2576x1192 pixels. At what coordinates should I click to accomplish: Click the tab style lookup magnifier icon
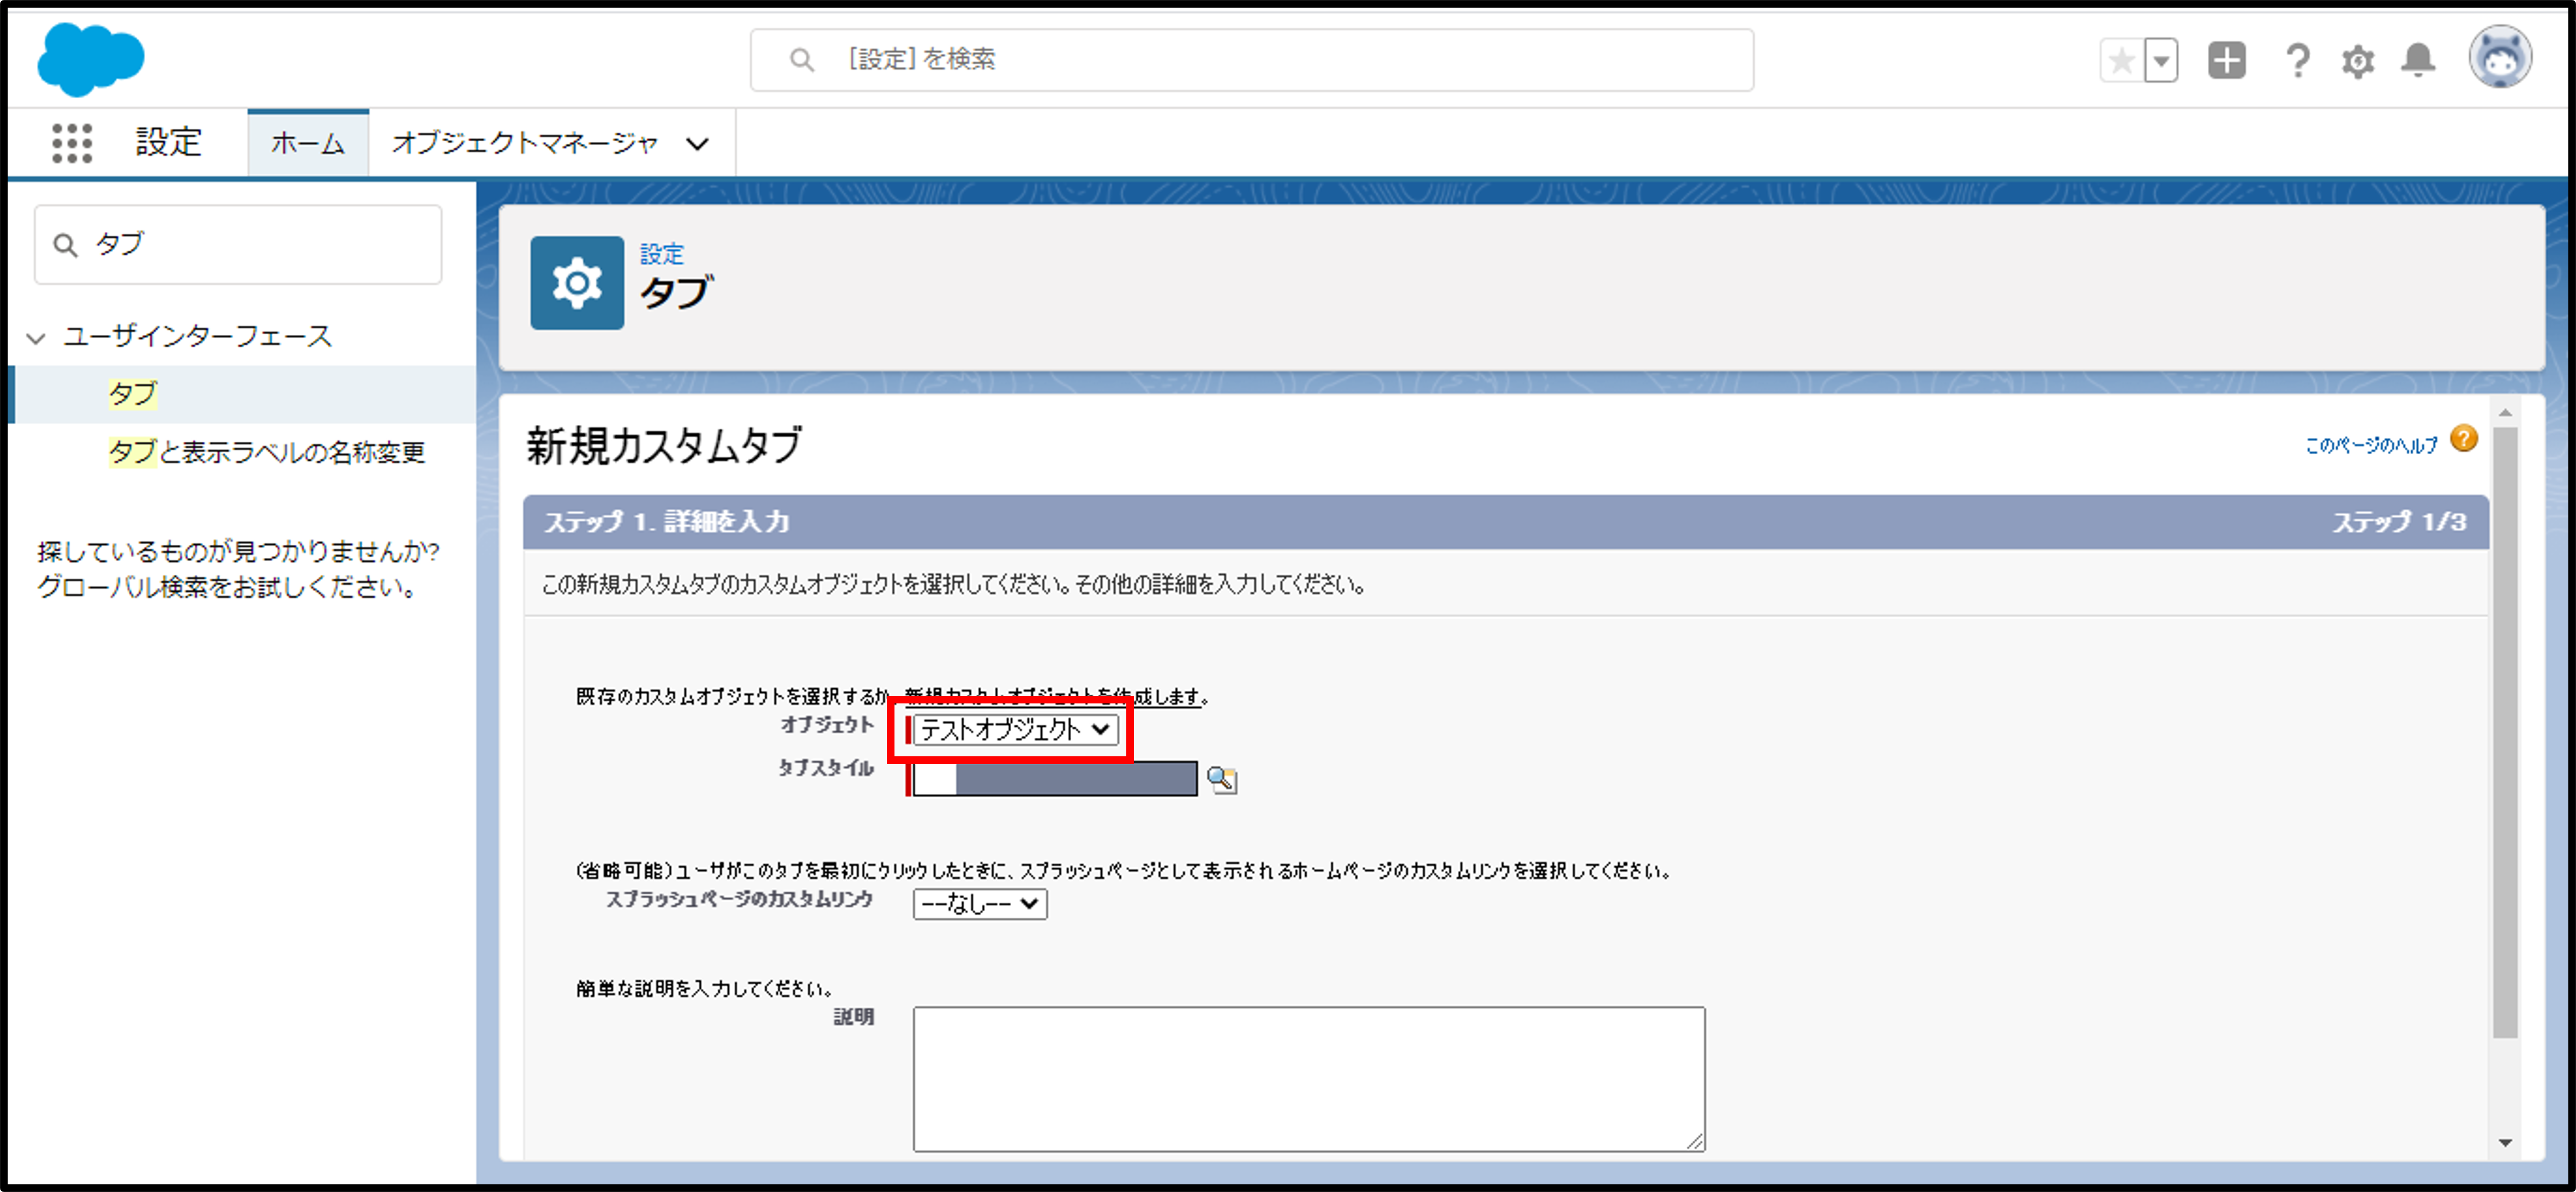(1221, 779)
